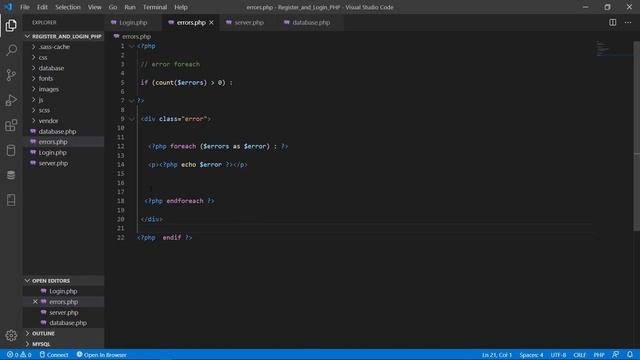Select language mode PHP in status bar
Viewport: 640px width, 360px height.
pyautogui.click(x=599, y=355)
